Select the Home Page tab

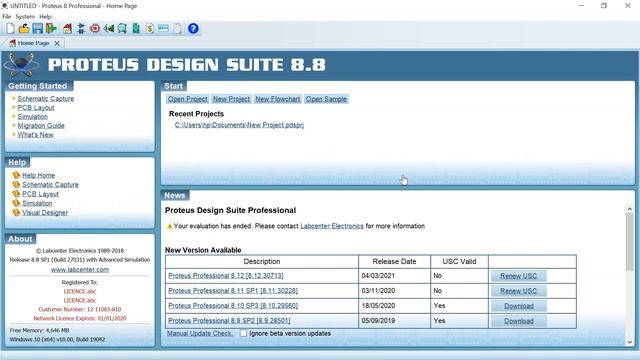tap(33, 43)
